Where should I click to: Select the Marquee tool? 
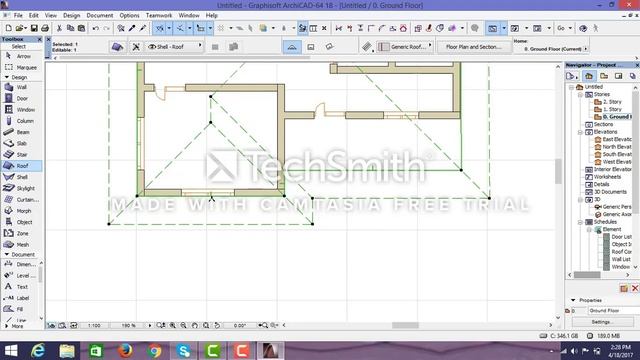[21, 67]
